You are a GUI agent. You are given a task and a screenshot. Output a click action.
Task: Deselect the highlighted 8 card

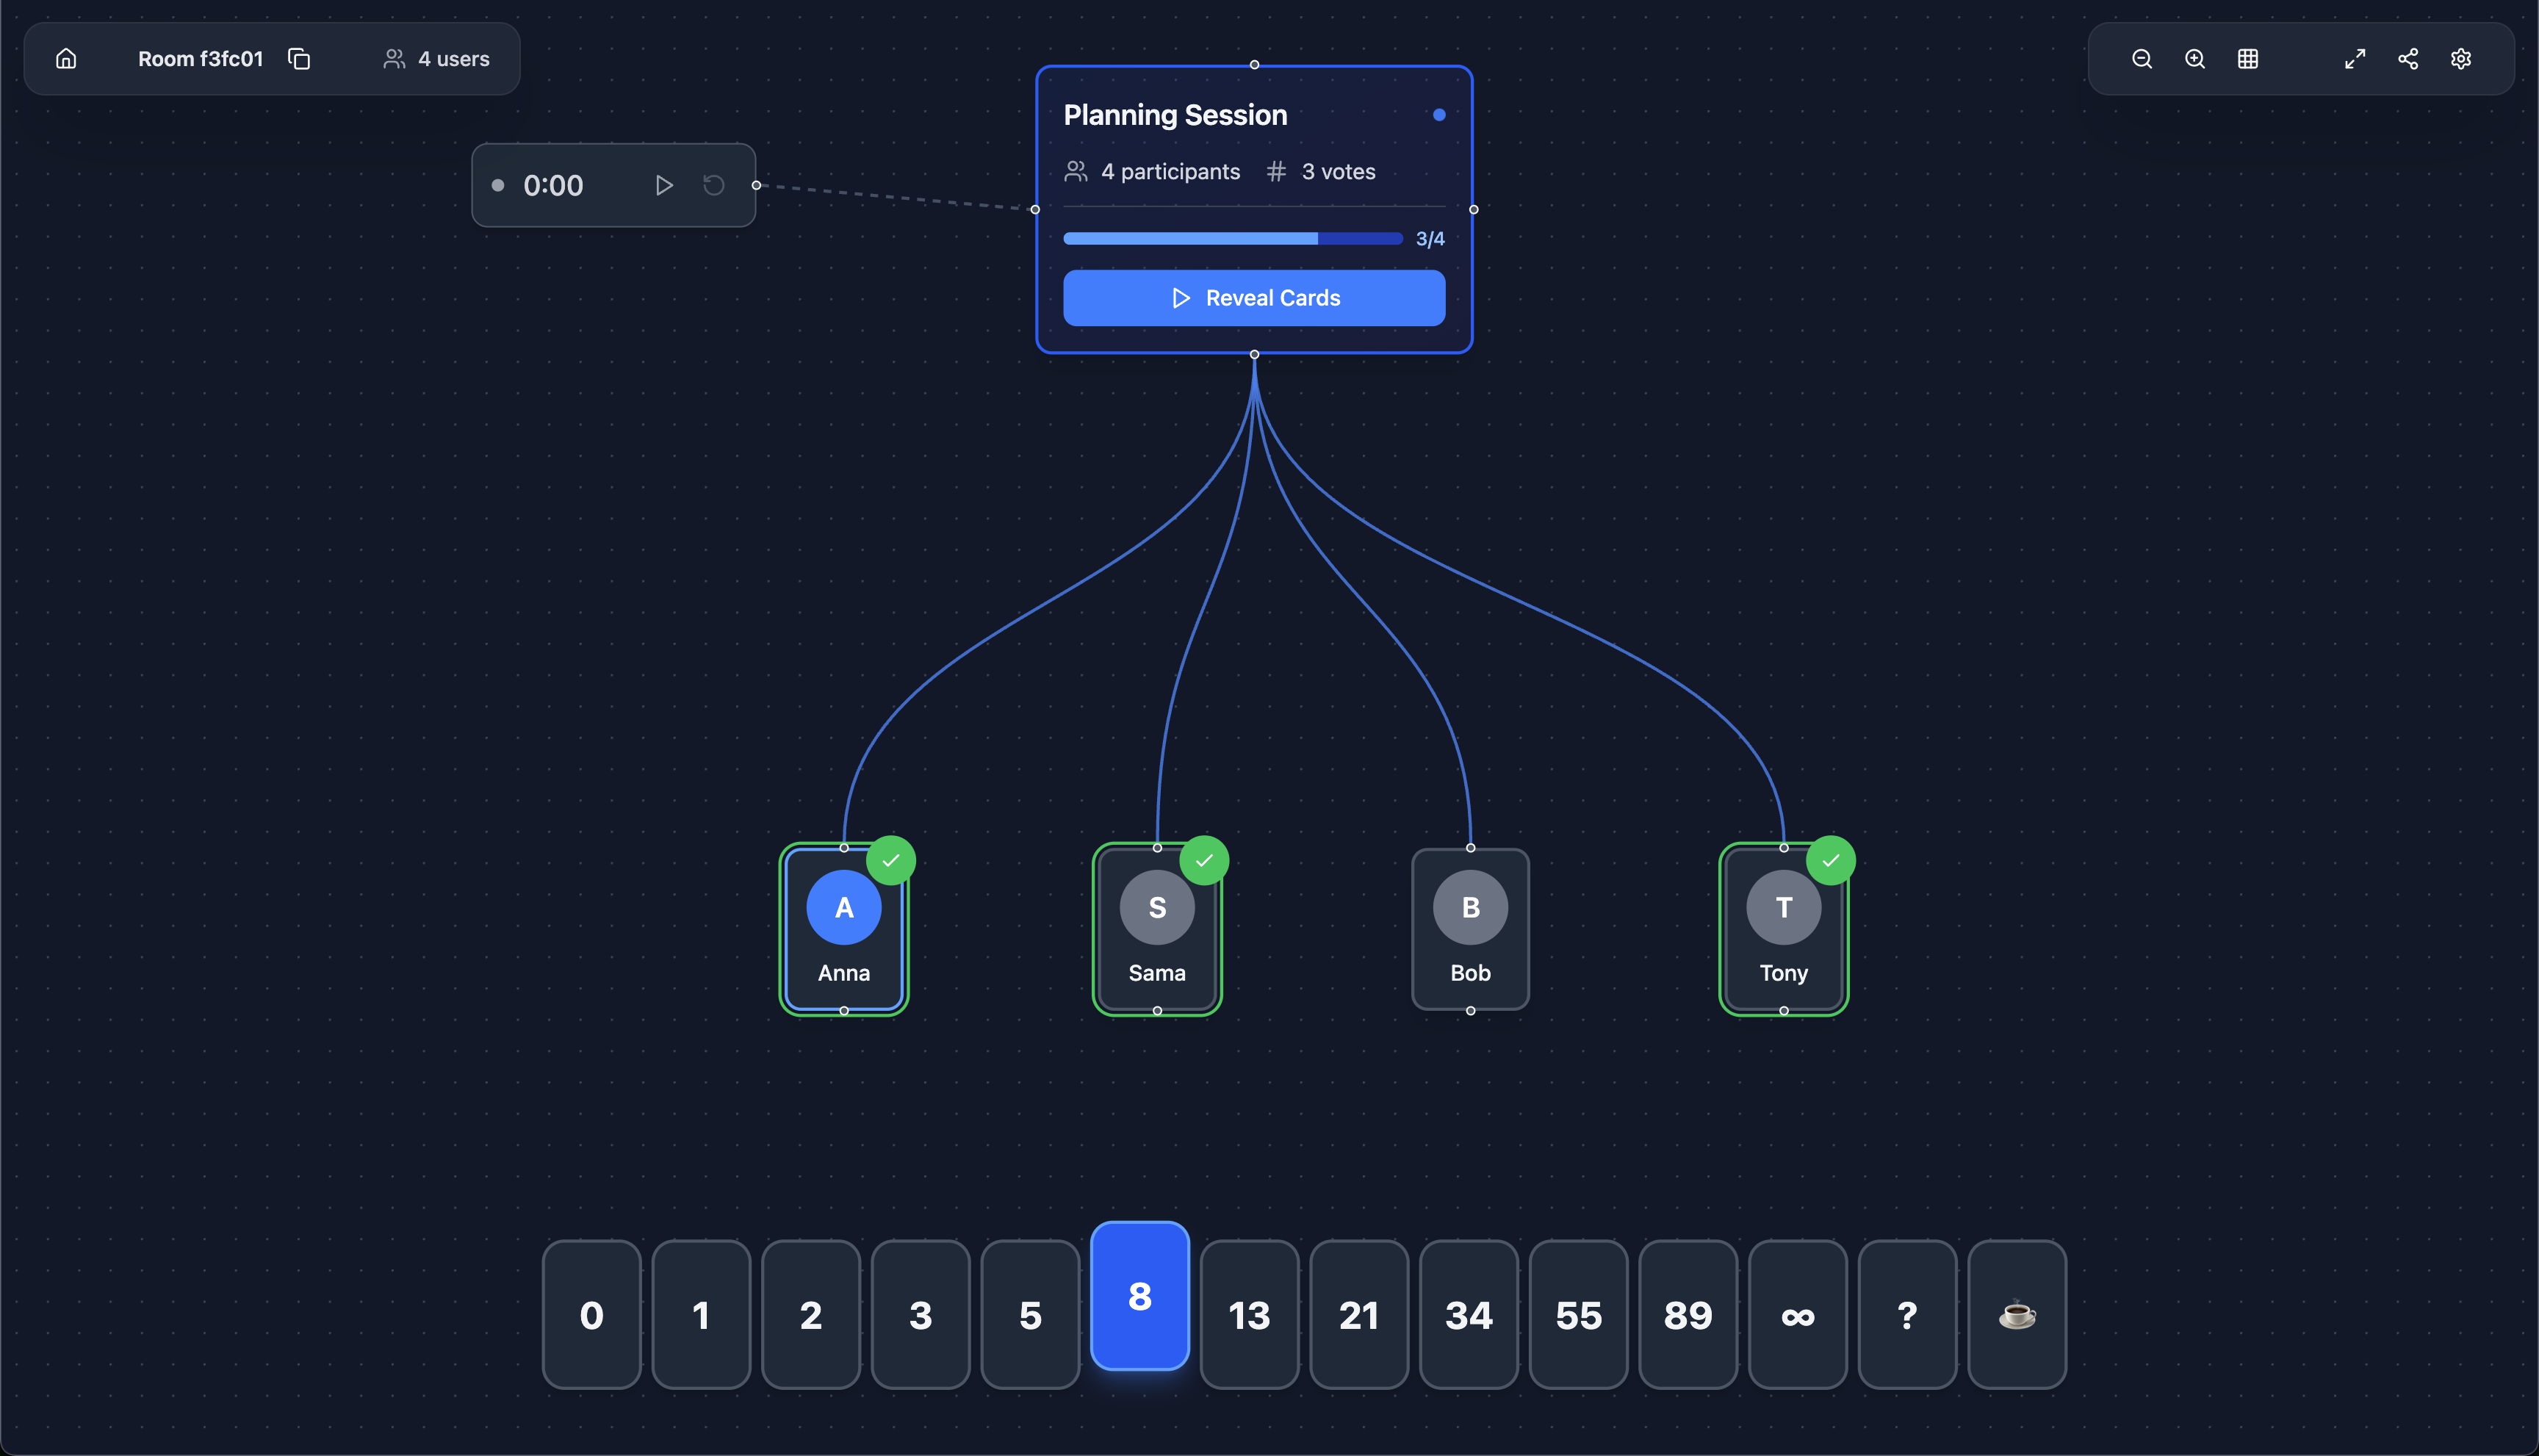tap(1140, 1296)
